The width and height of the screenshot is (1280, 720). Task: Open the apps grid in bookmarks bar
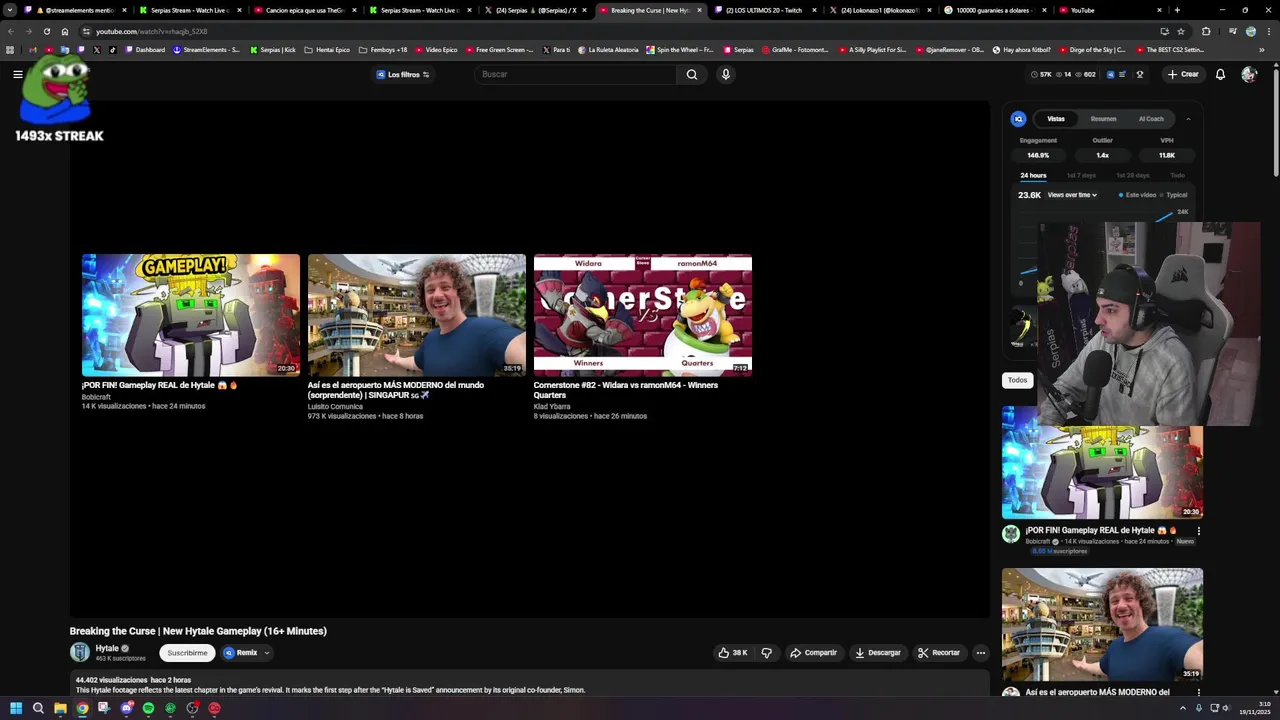click(x=10, y=49)
